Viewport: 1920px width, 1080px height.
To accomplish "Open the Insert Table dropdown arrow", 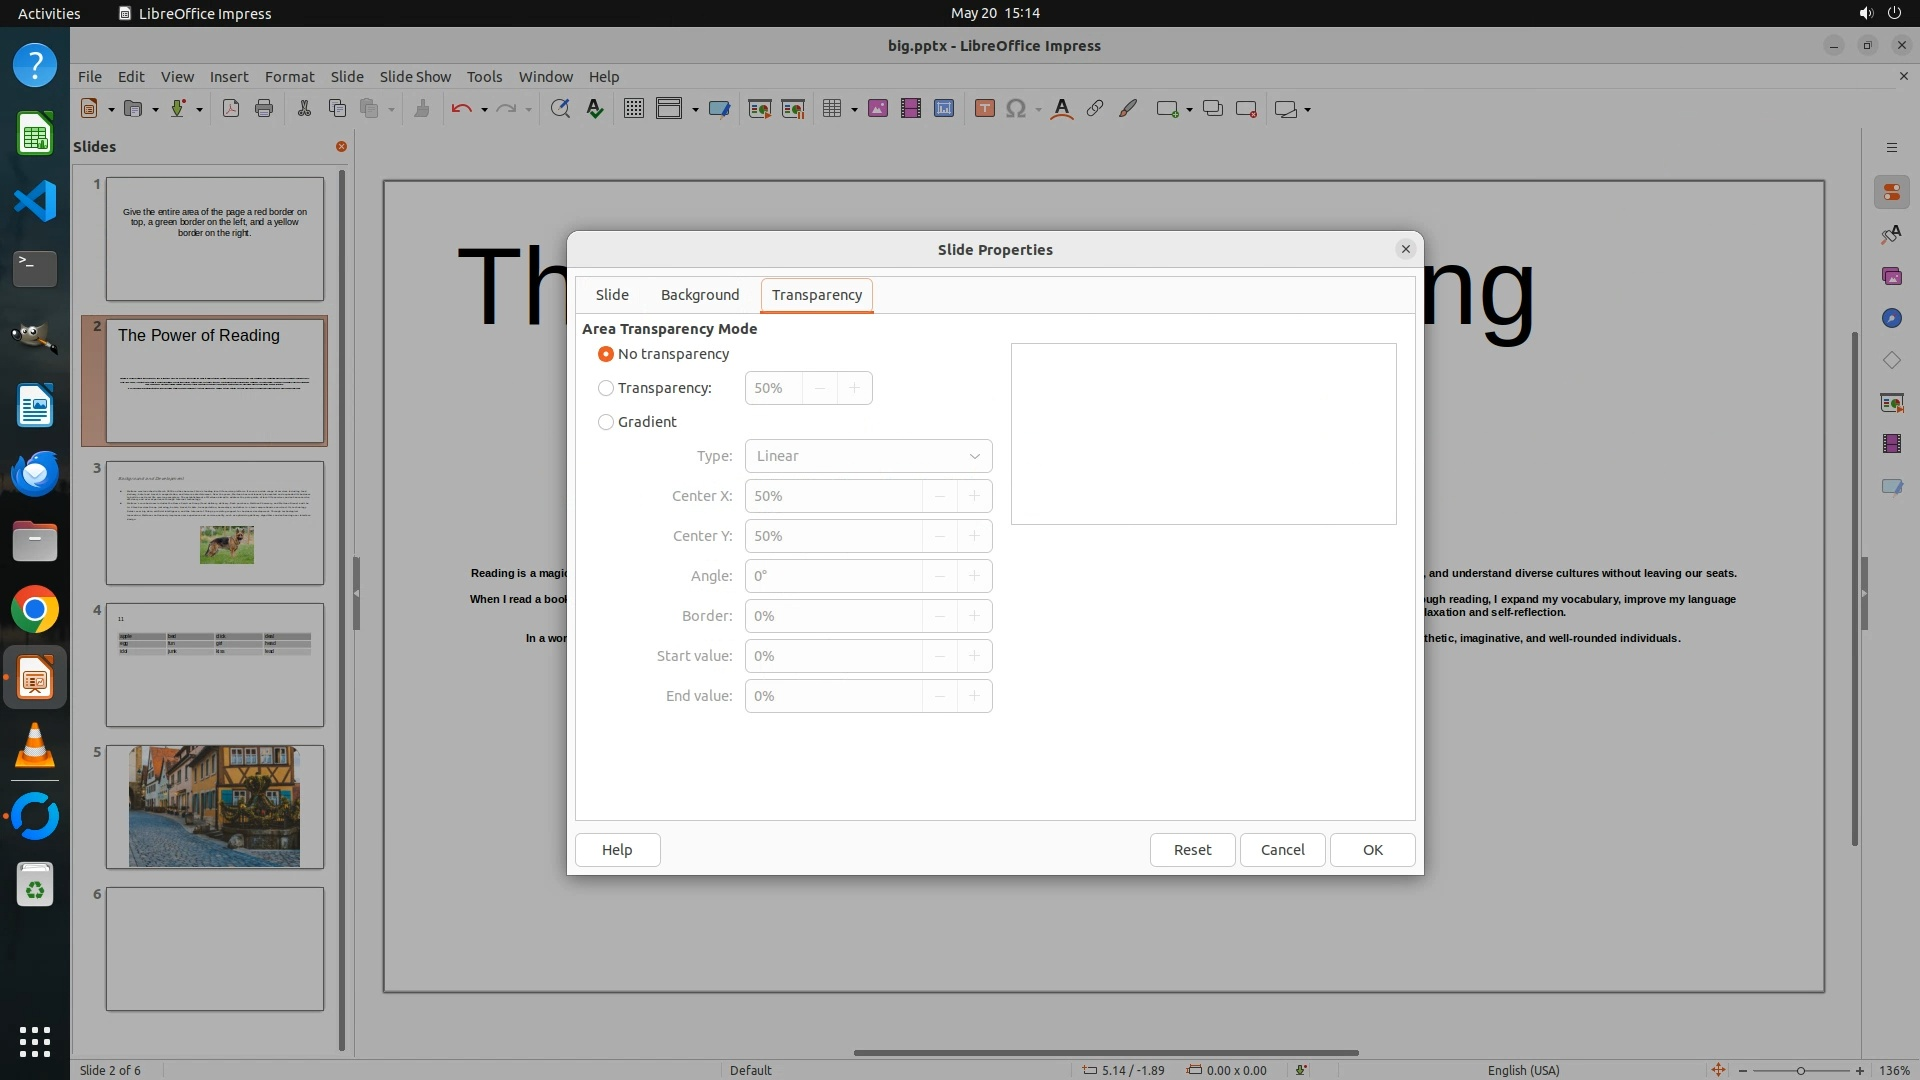I will tap(854, 110).
